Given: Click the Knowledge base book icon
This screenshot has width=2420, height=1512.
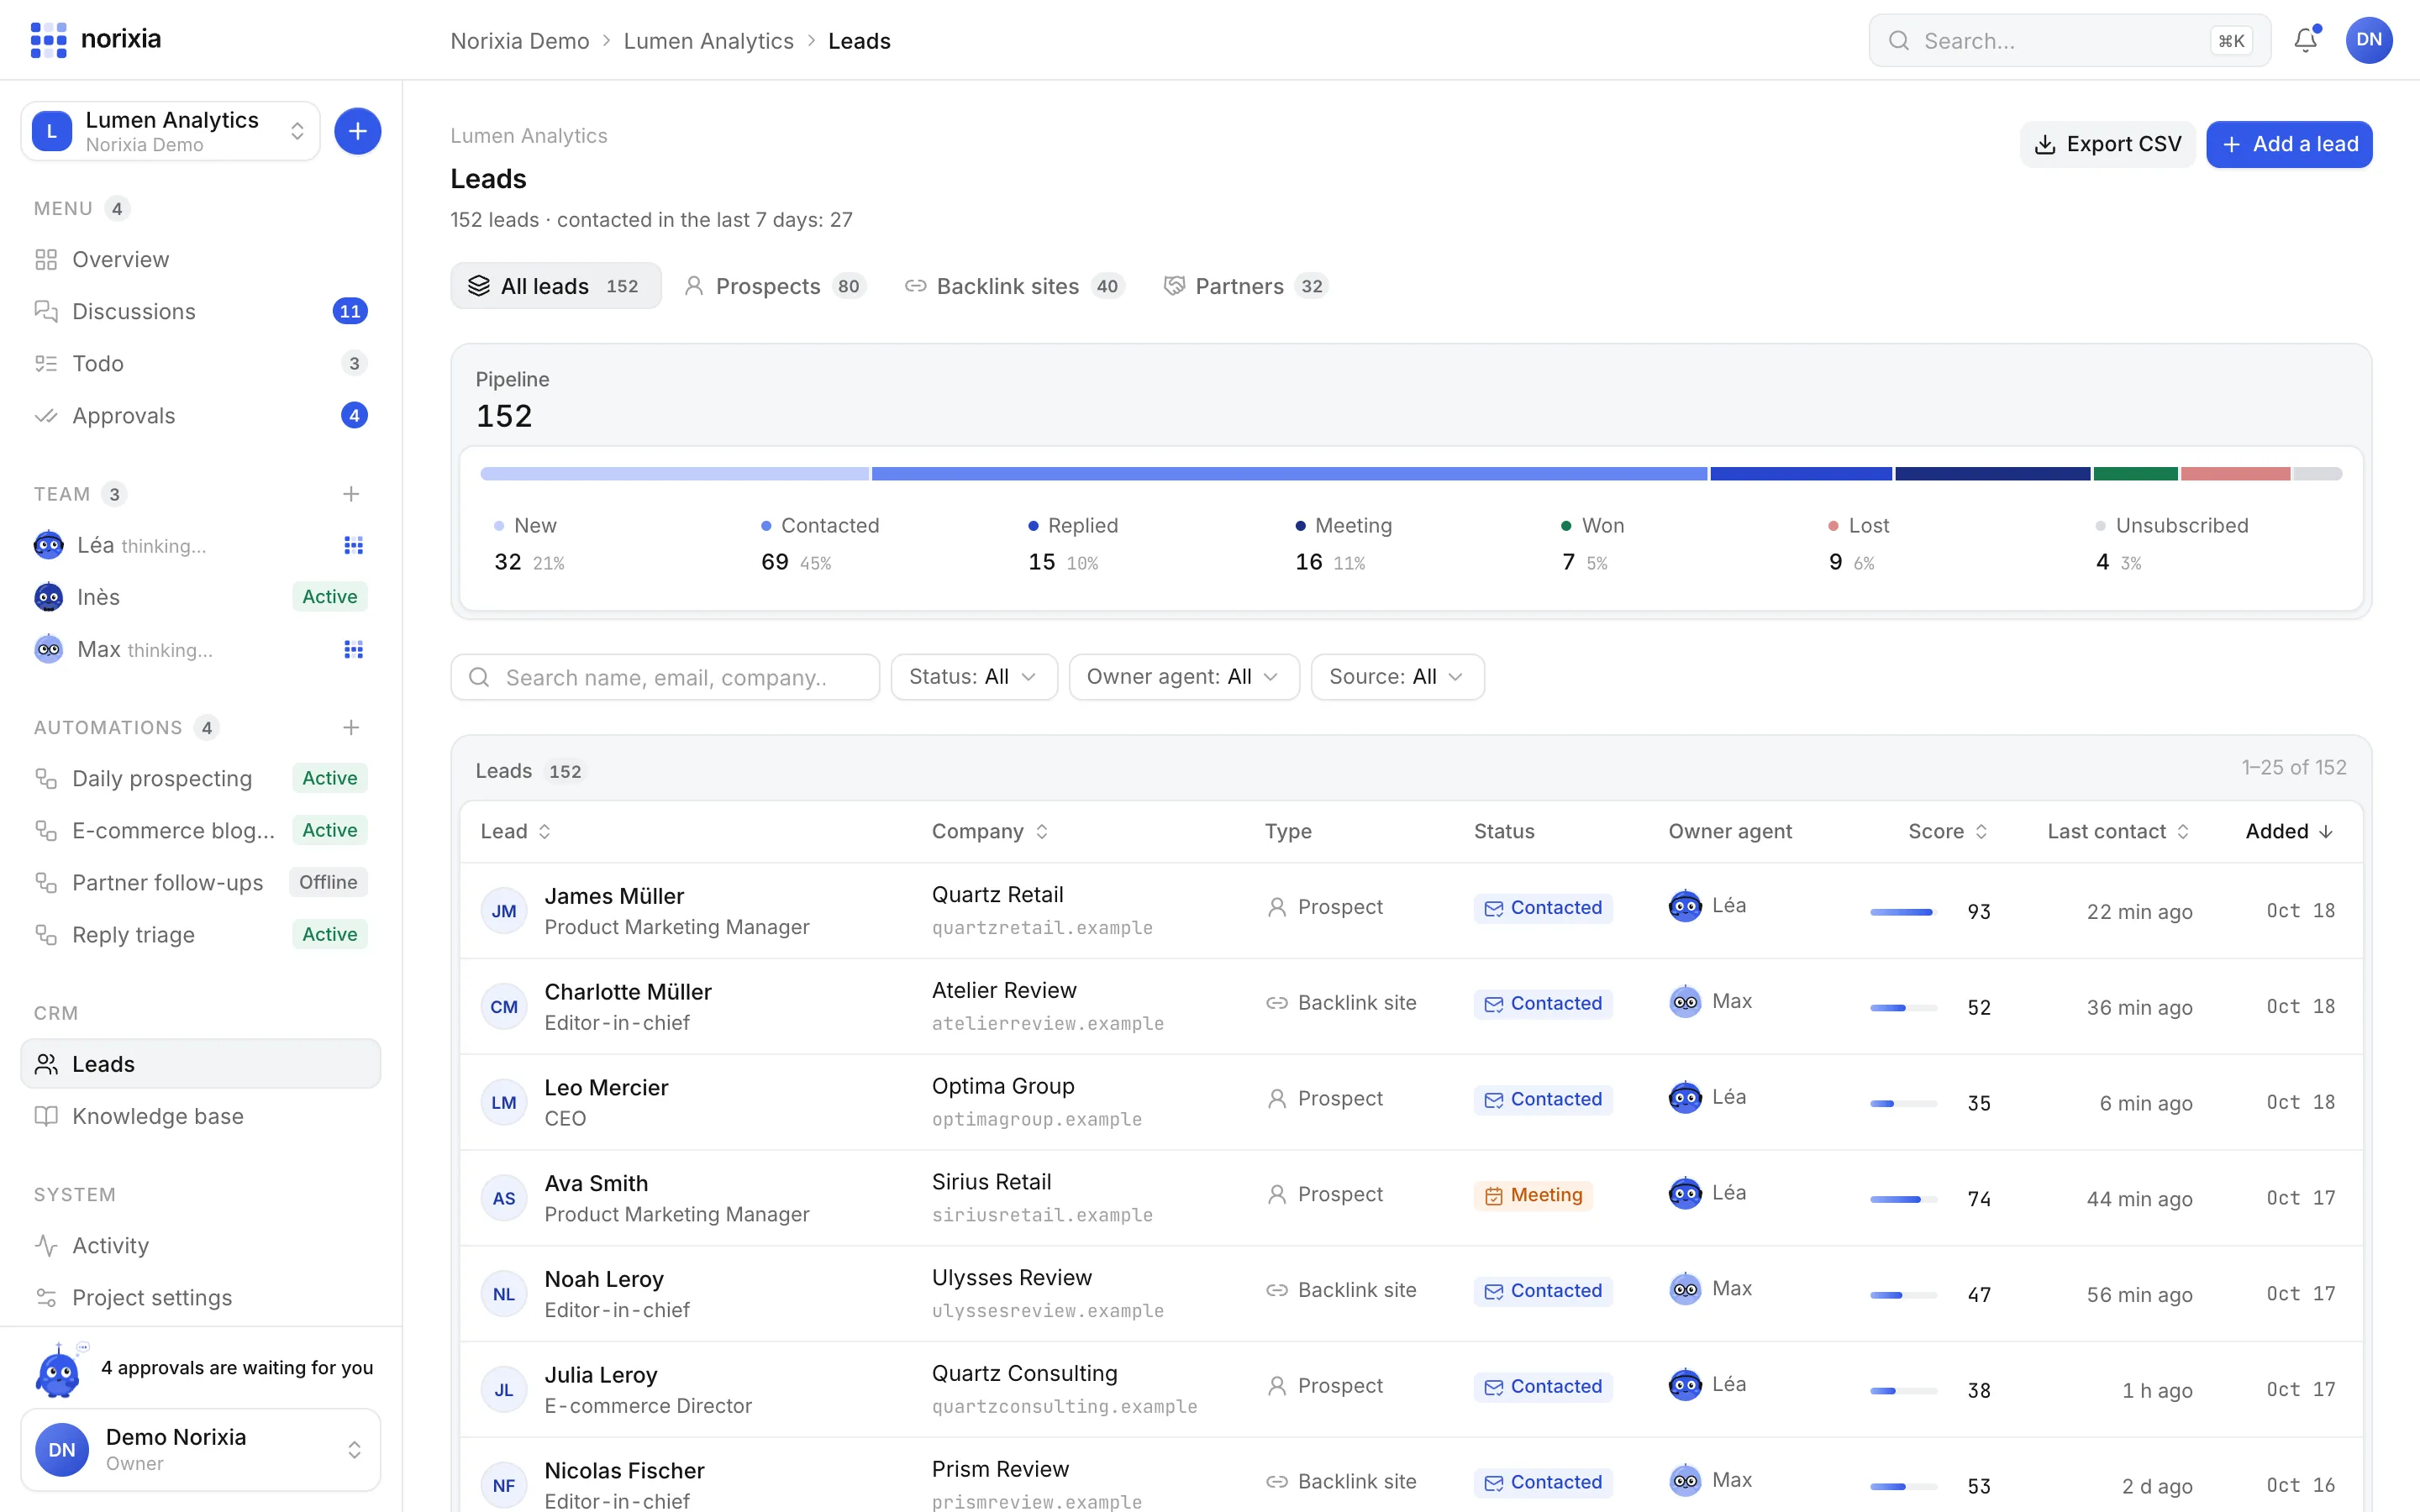Looking at the screenshot, I should coord(46,1116).
